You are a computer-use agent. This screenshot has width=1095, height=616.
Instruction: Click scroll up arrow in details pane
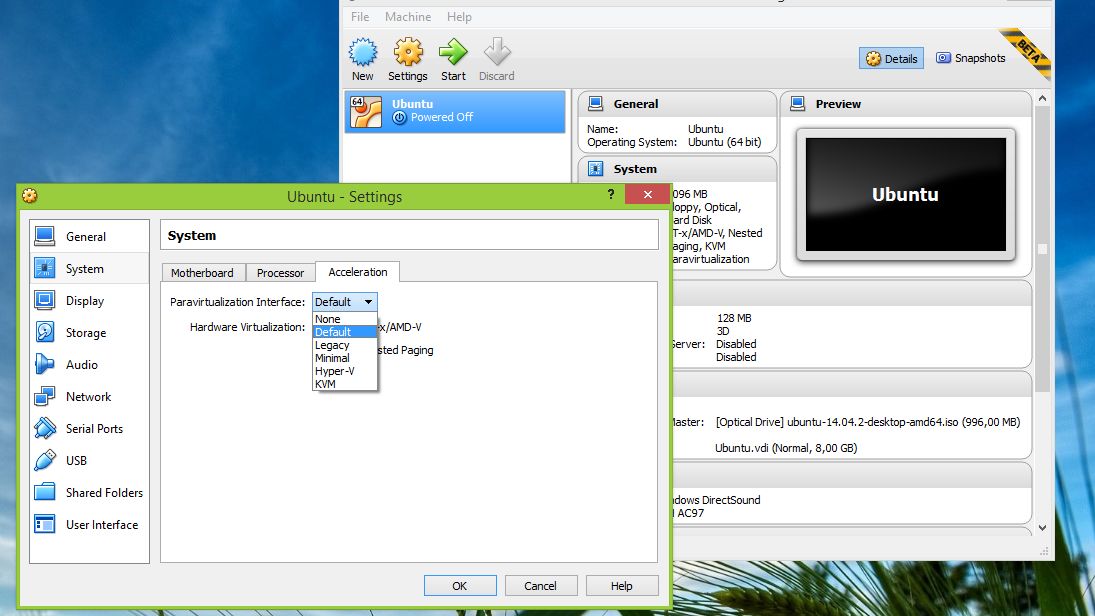[1043, 99]
